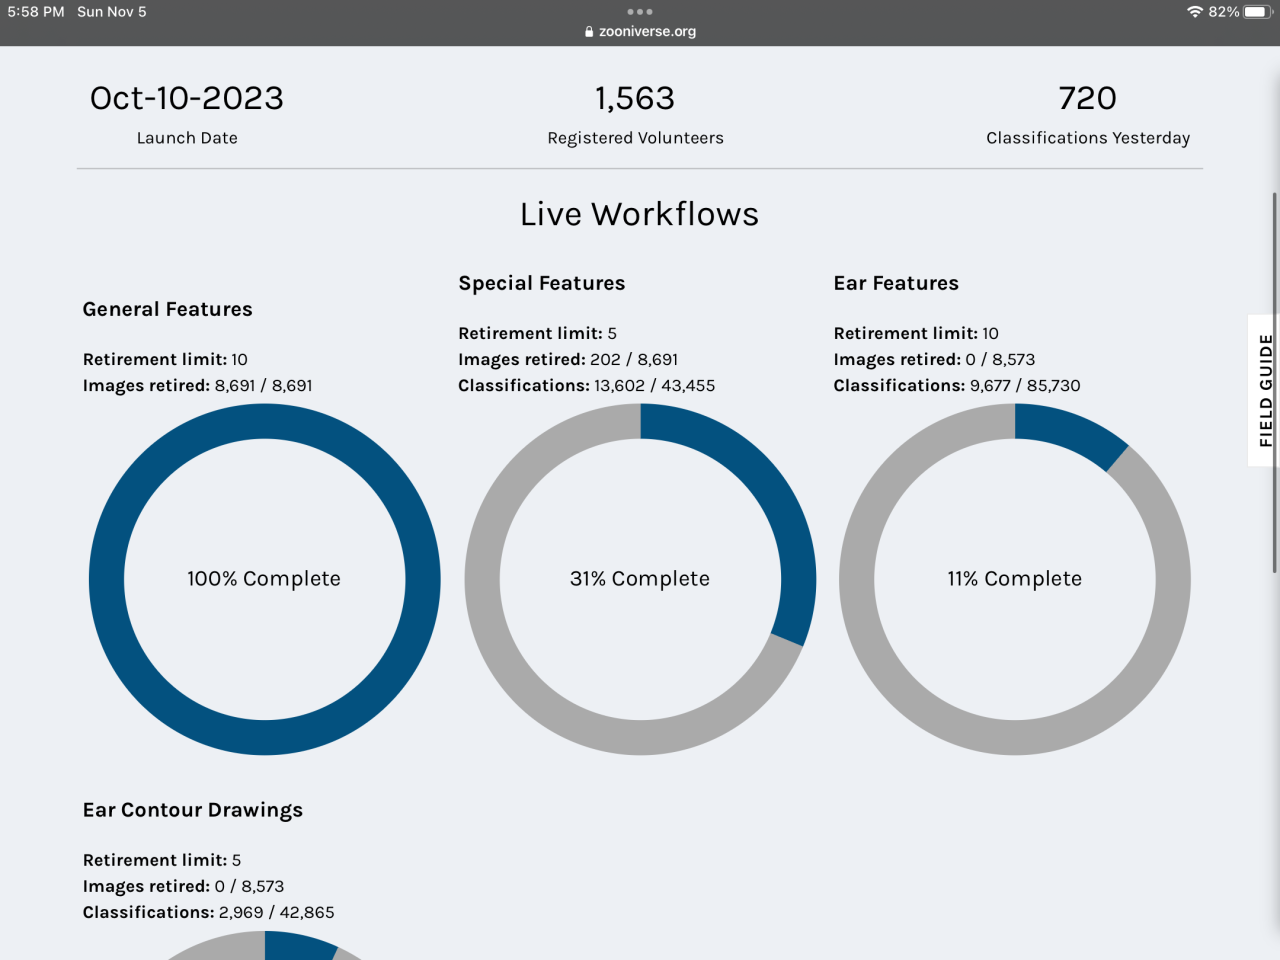
Task: Click the 31% Complete chart label
Action: click(640, 579)
